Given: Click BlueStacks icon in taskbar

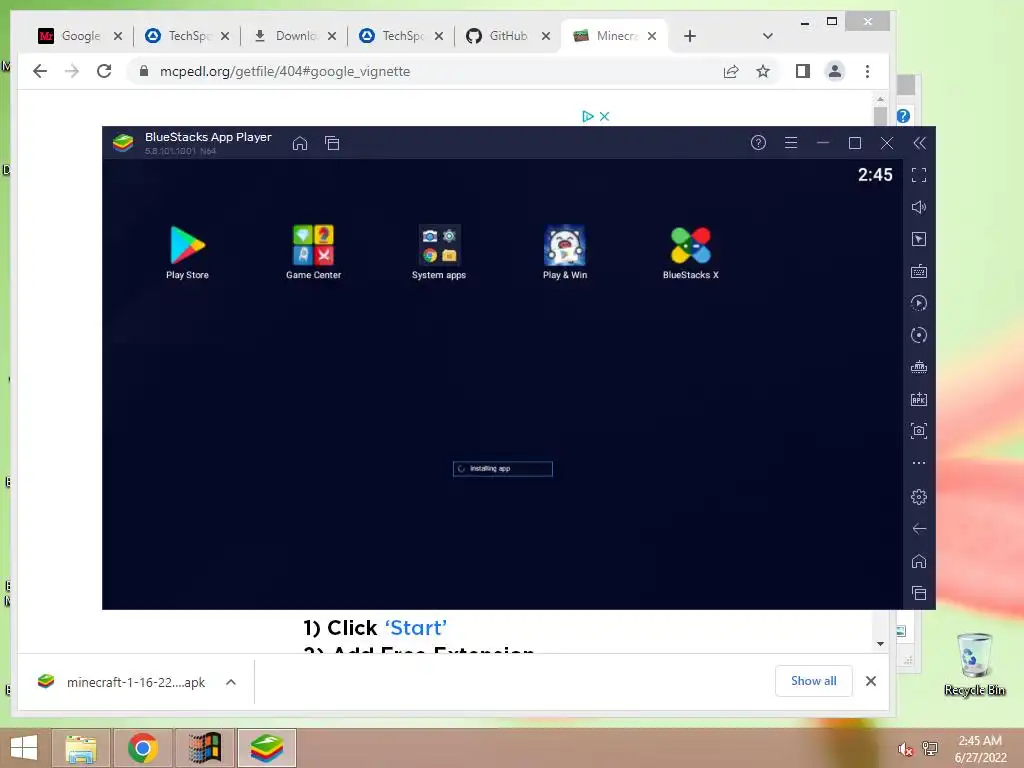Looking at the screenshot, I should click(x=266, y=748).
